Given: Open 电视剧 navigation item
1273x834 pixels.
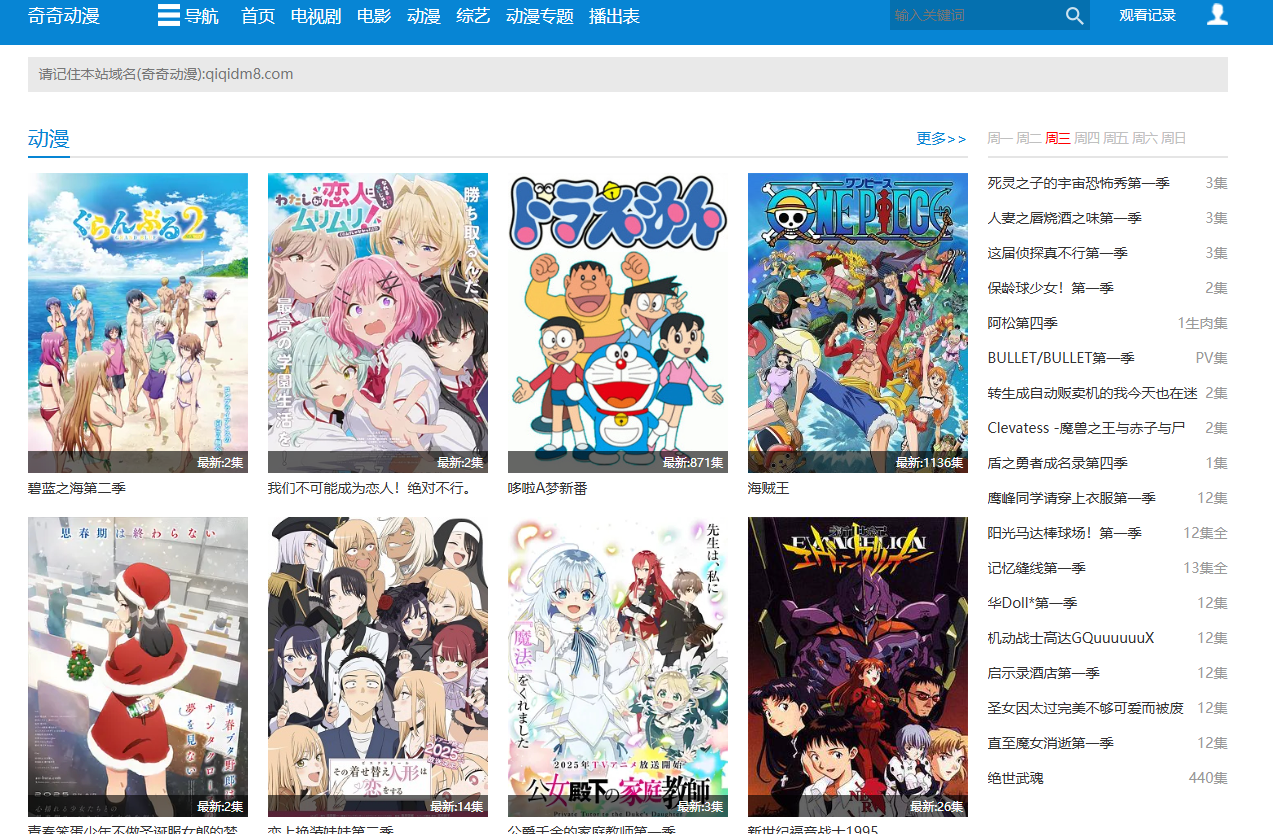Looking at the screenshot, I should point(316,16).
